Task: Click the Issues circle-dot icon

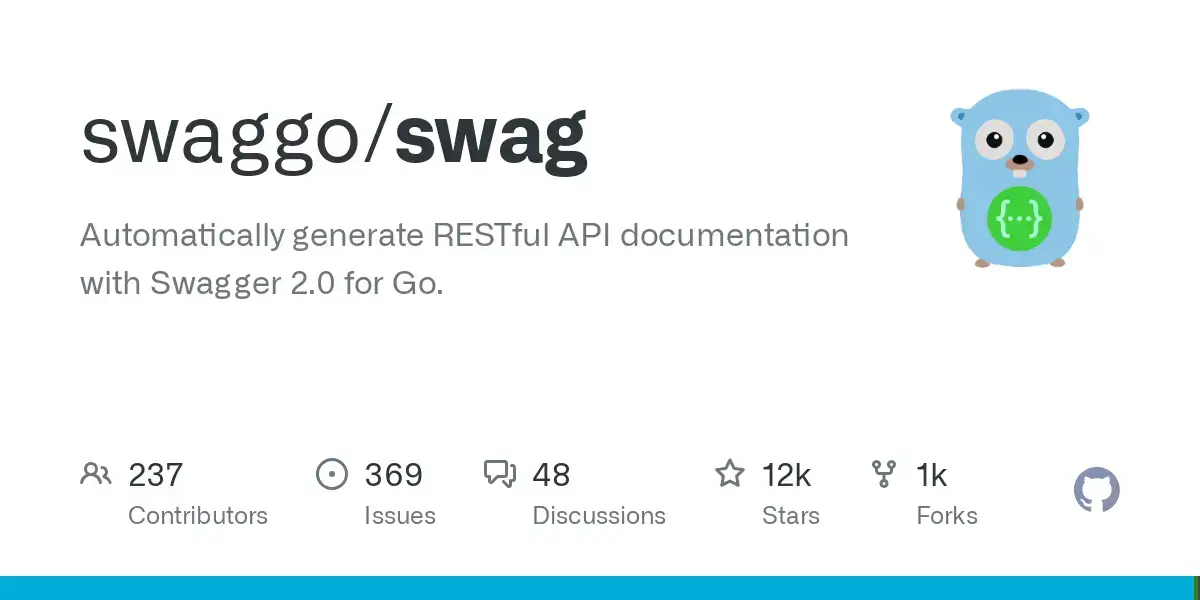Action: pyautogui.click(x=331, y=474)
